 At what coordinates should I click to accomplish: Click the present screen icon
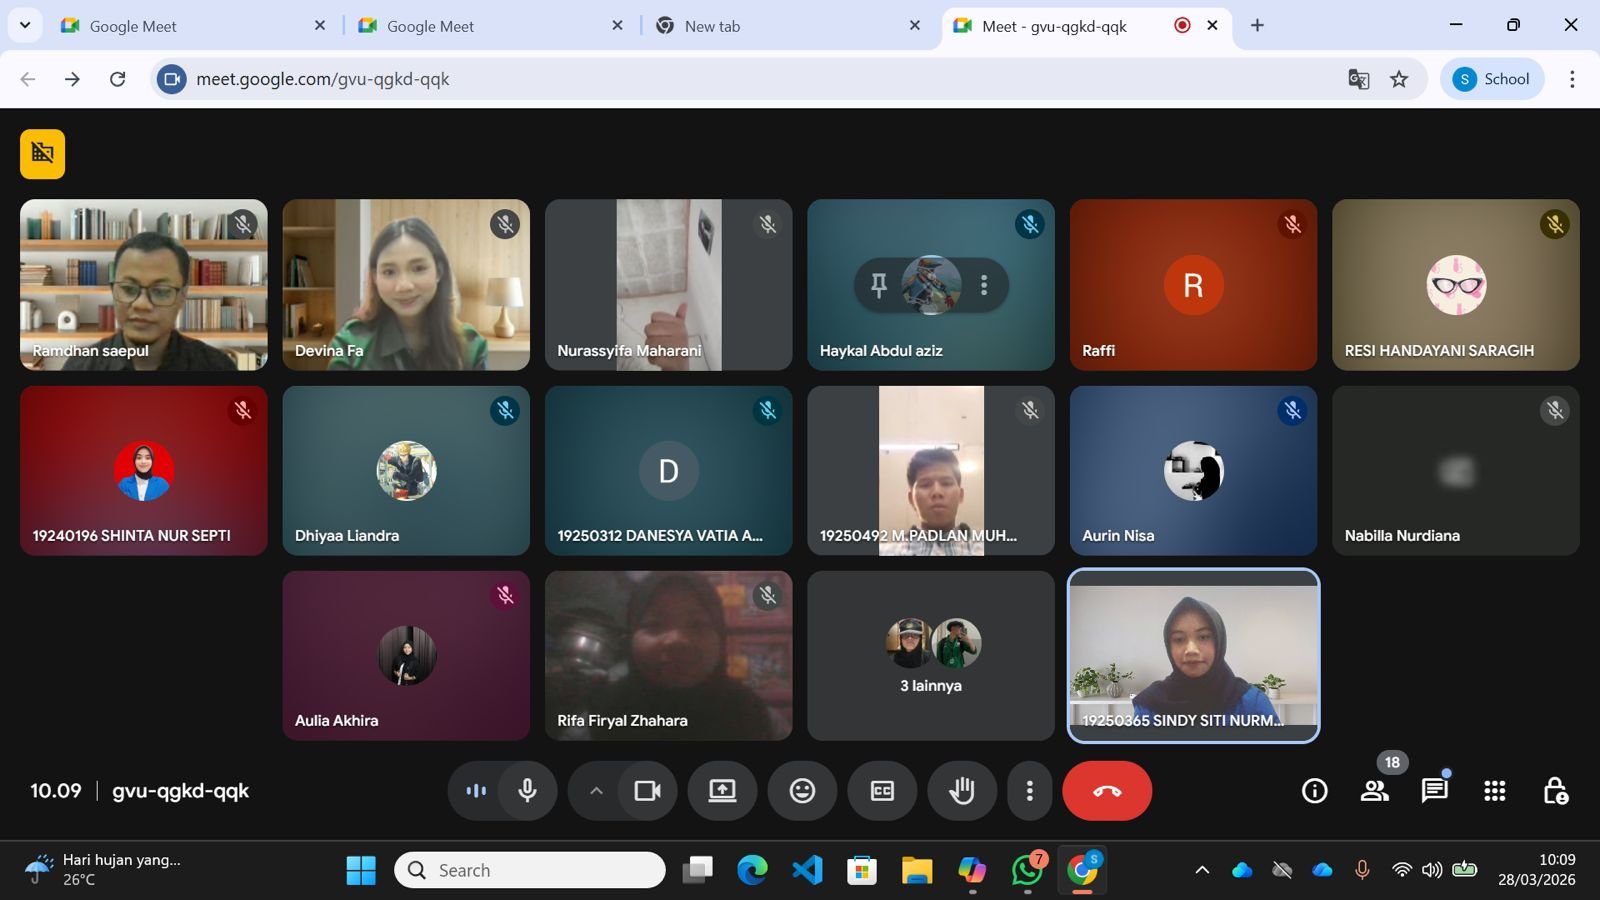(722, 791)
